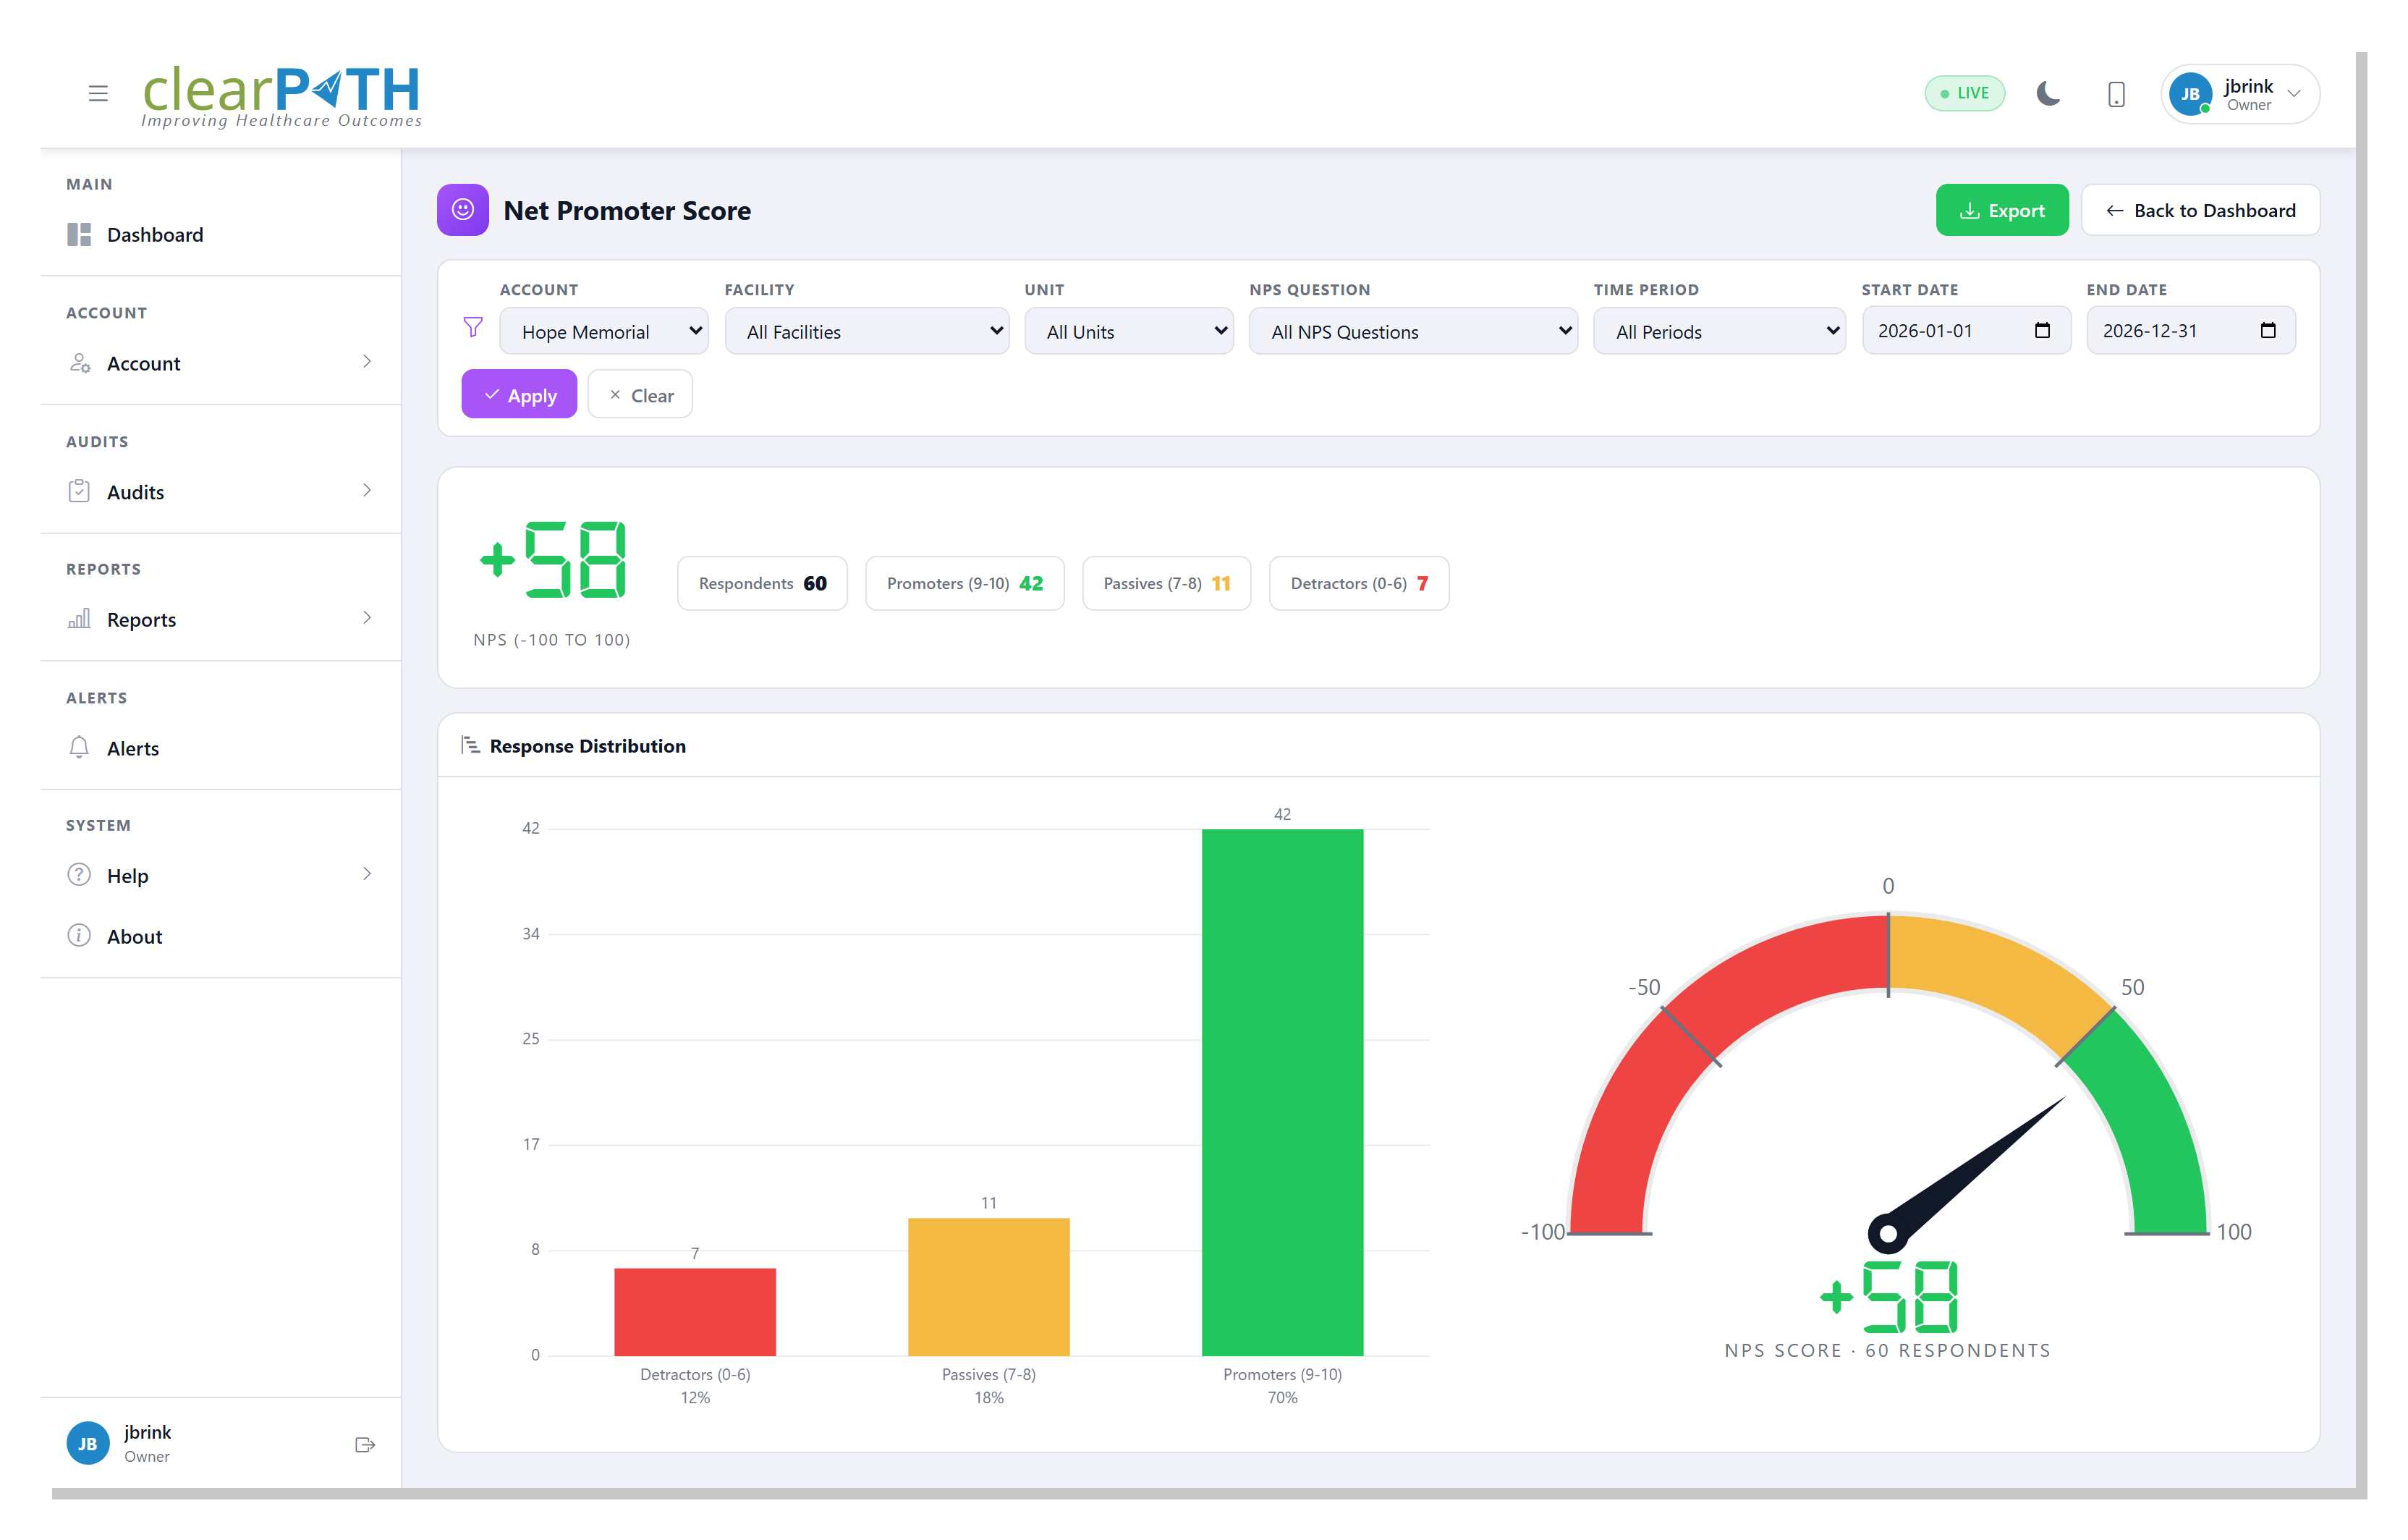Click the clearPATH logo
The width and height of the screenshot is (2408, 1540).
pos(281,96)
